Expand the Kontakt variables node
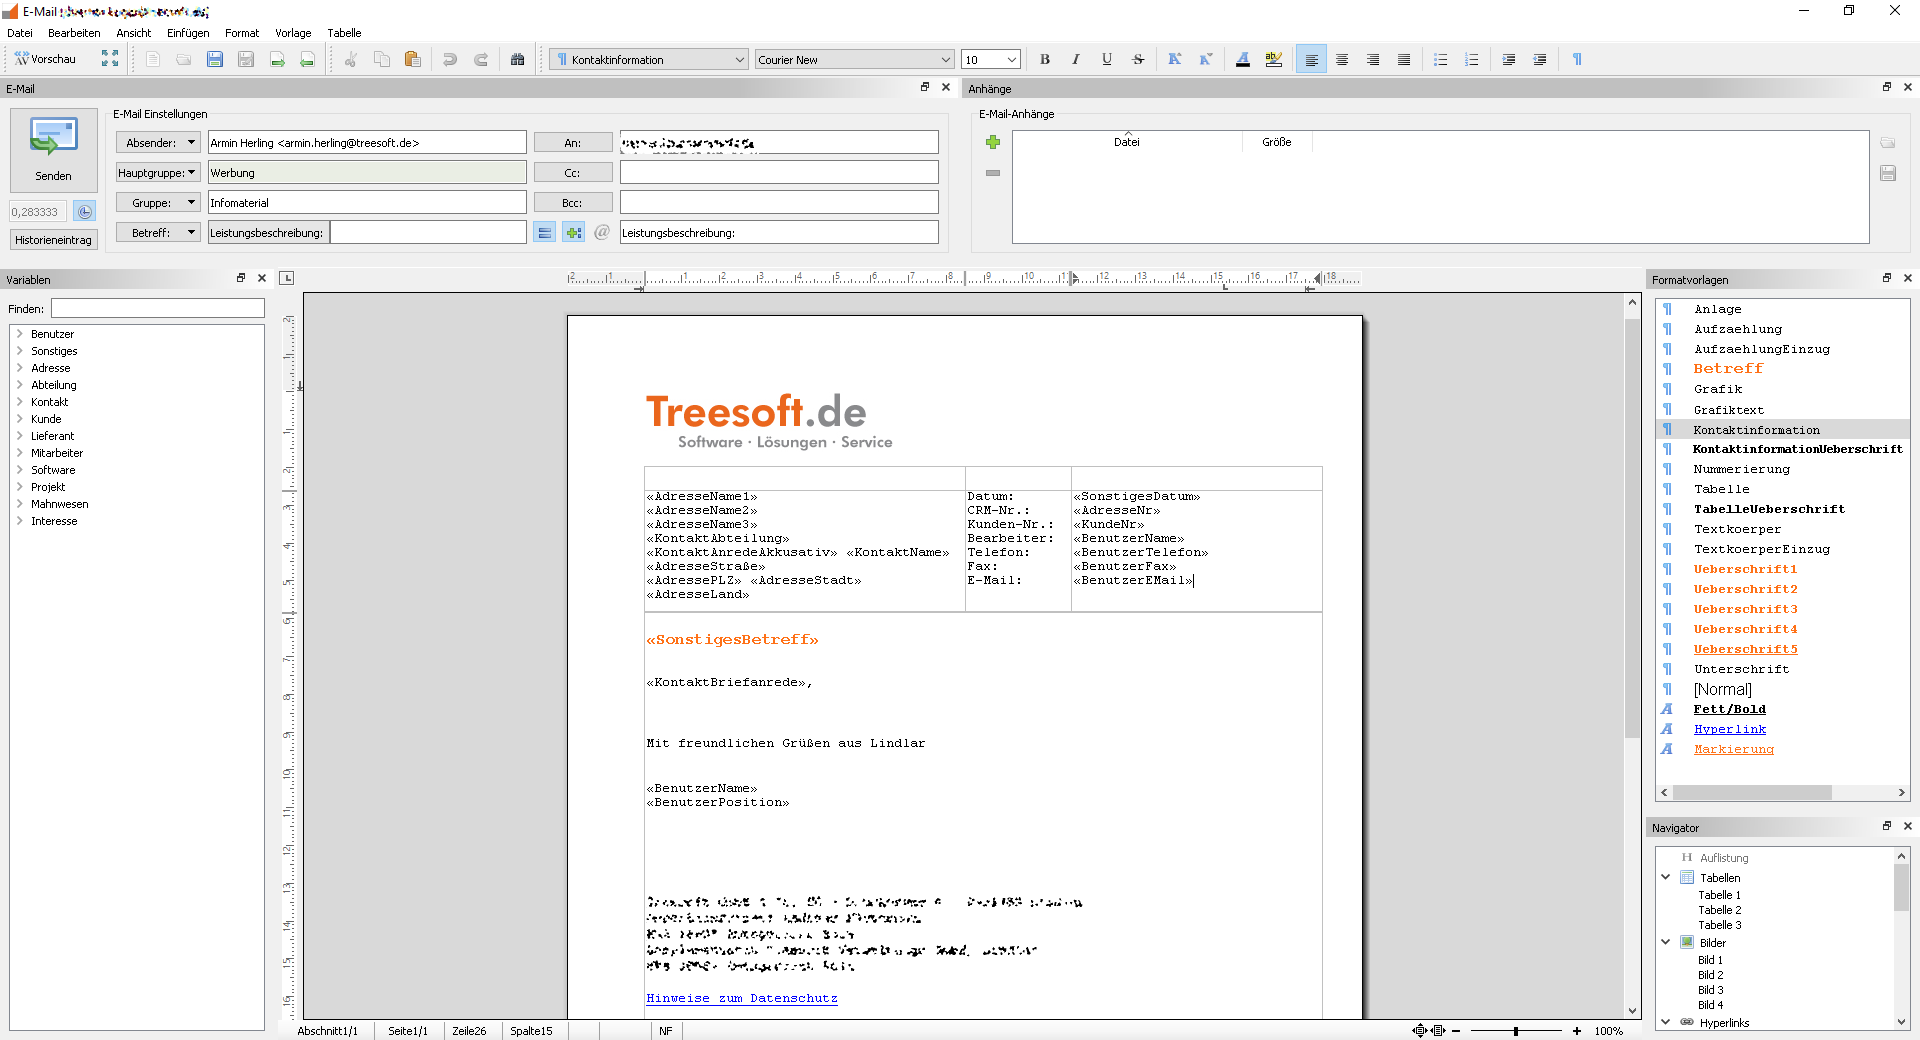1920x1040 pixels. point(19,402)
